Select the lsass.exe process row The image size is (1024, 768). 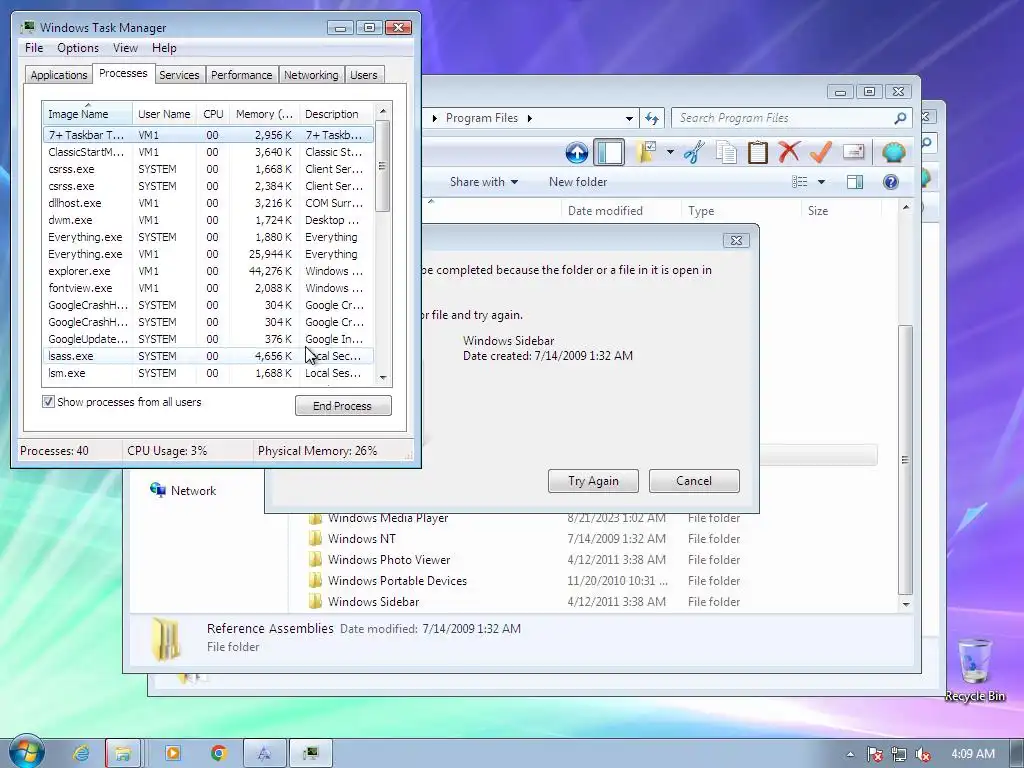tap(209, 356)
